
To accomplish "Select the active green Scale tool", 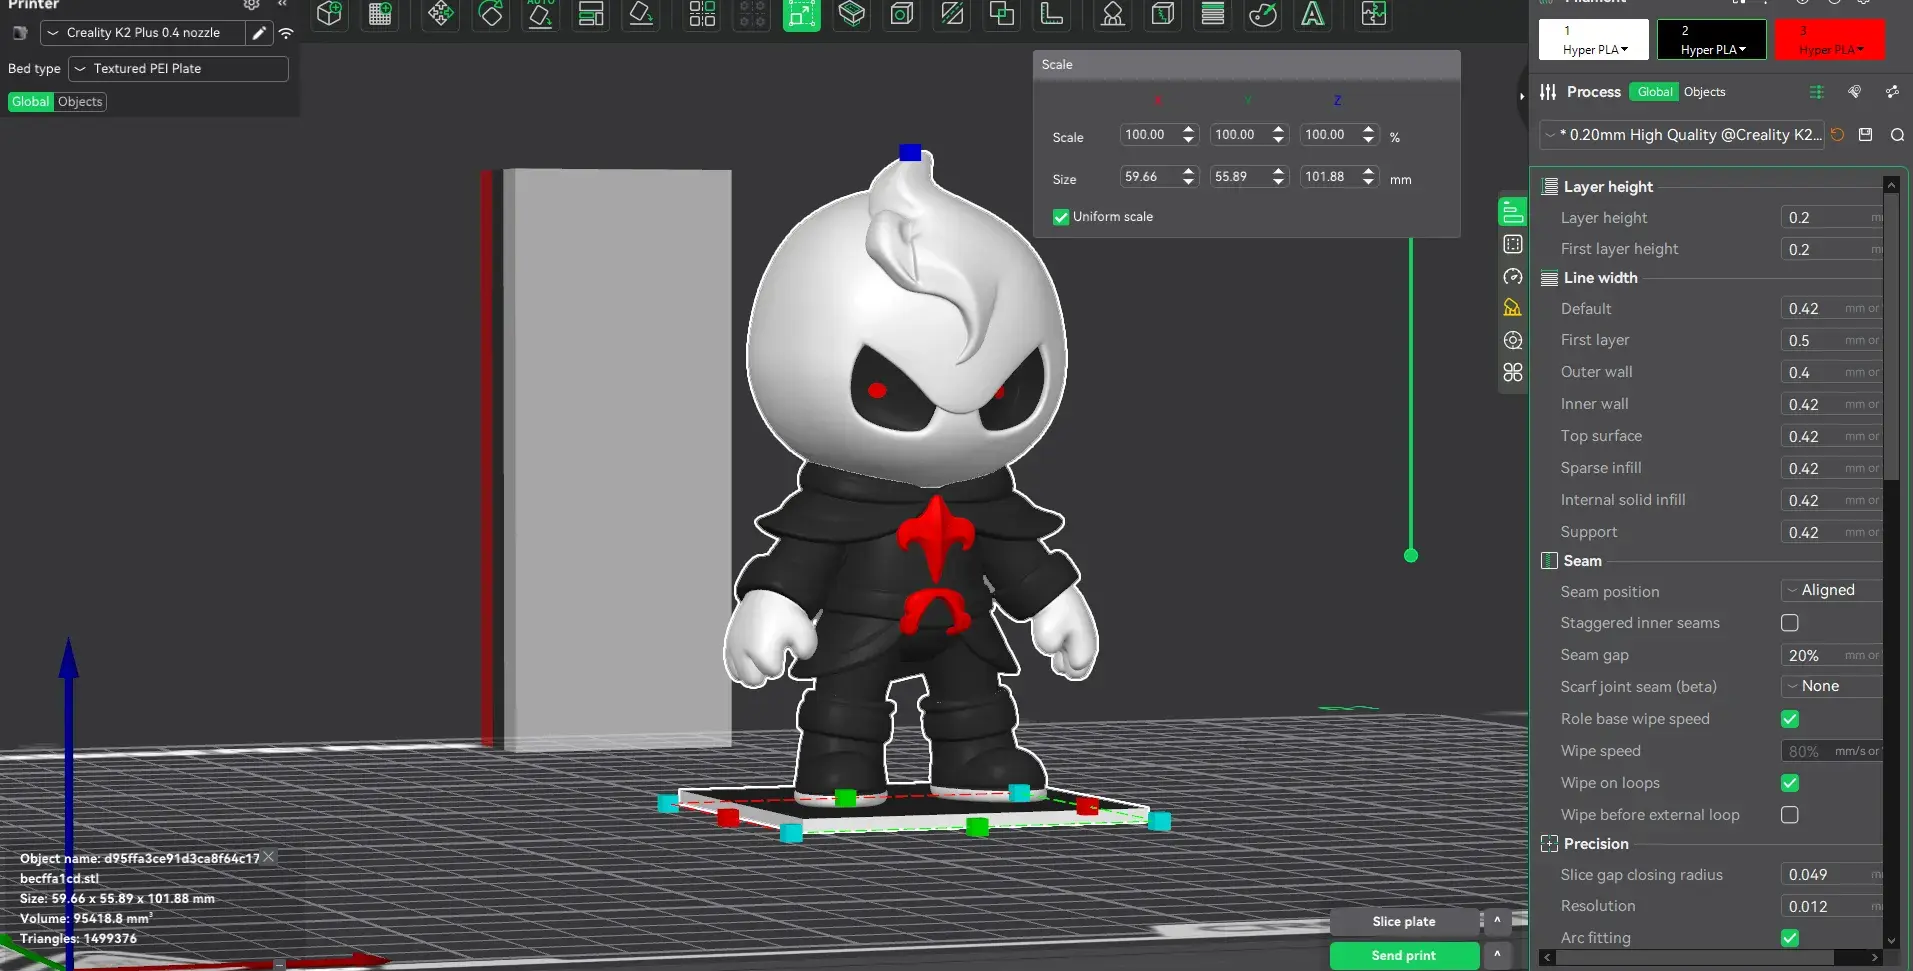I will [x=802, y=14].
